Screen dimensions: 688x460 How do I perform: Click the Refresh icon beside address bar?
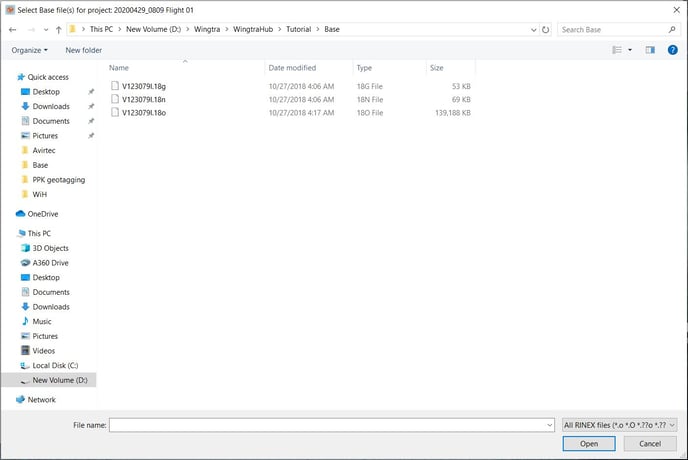546,30
